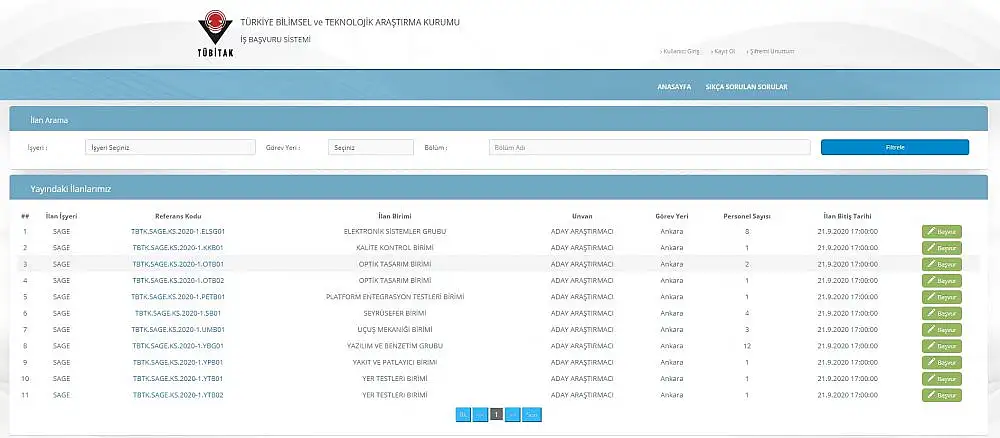Open reference TBTK.SAGE.KS.2020-1.KKB01
Image resolution: width=1000 pixels, height=438 pixels.
[178, 248]
